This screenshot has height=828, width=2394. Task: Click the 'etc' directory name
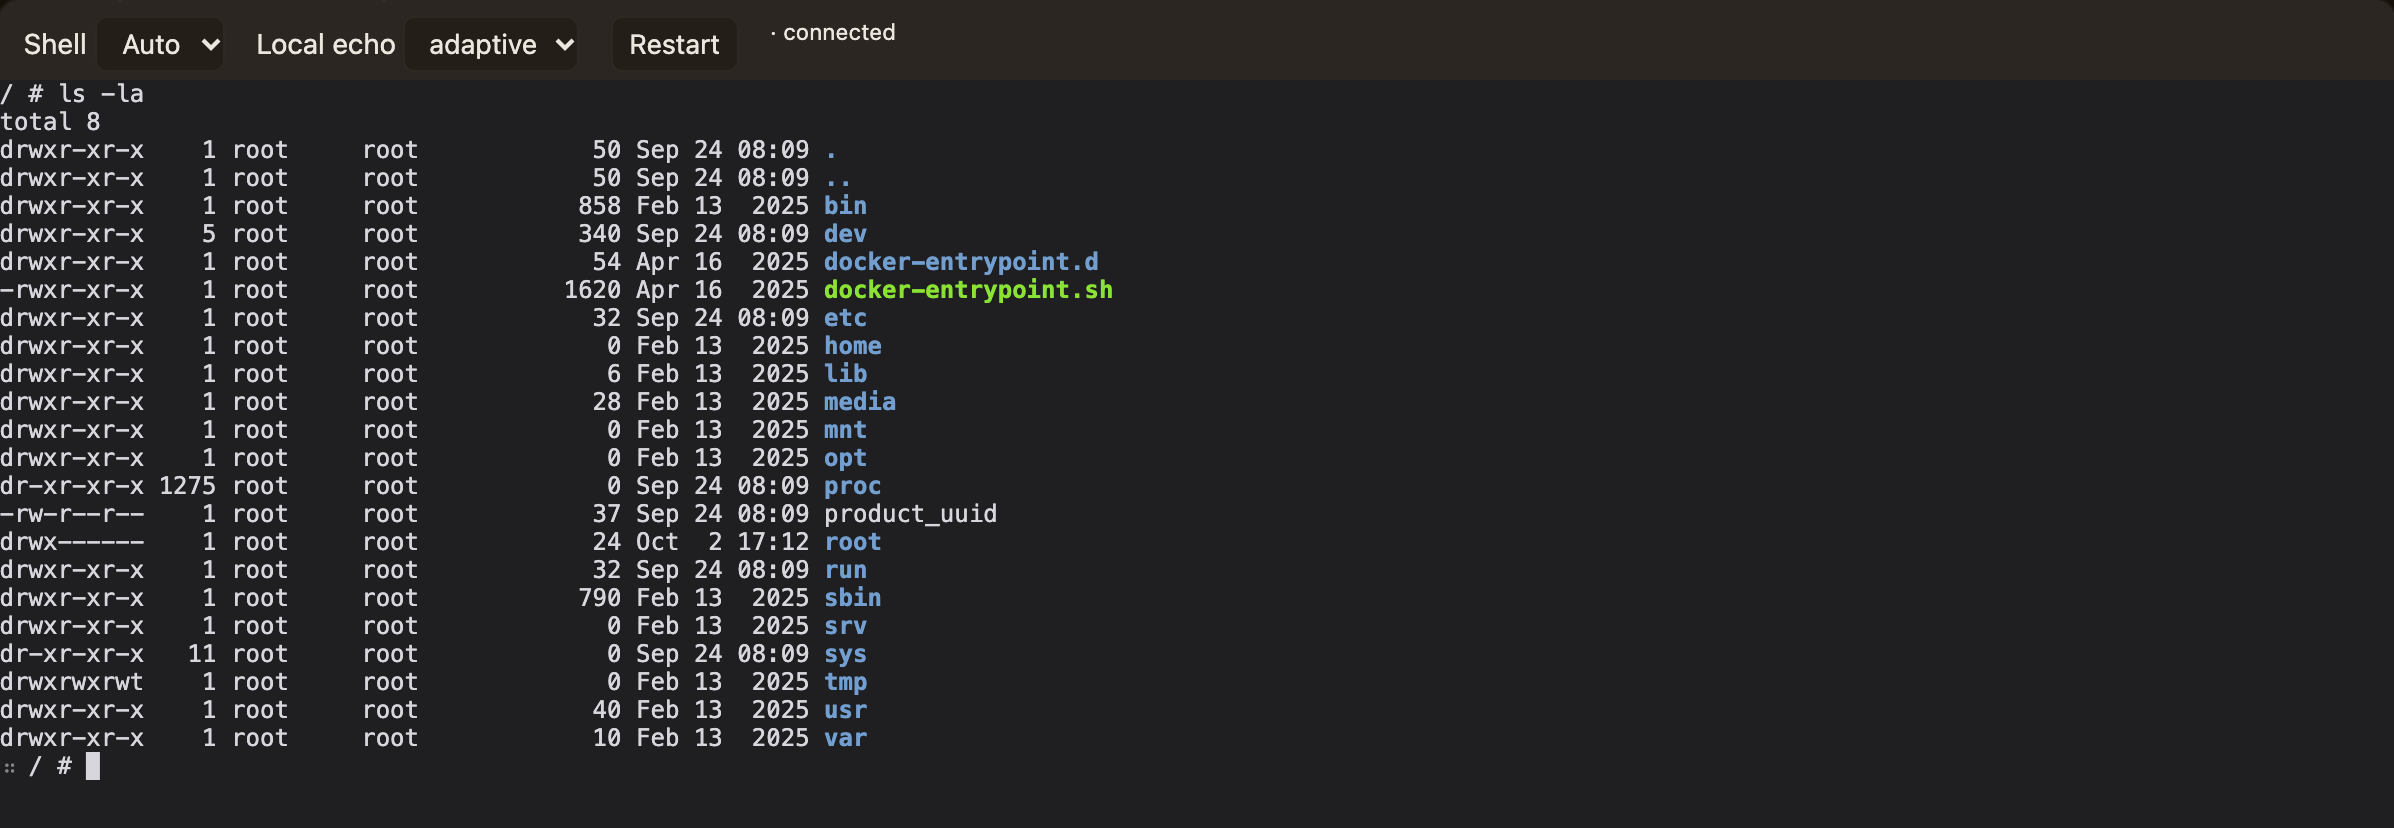pyautogui.click(x=845, y=318)
